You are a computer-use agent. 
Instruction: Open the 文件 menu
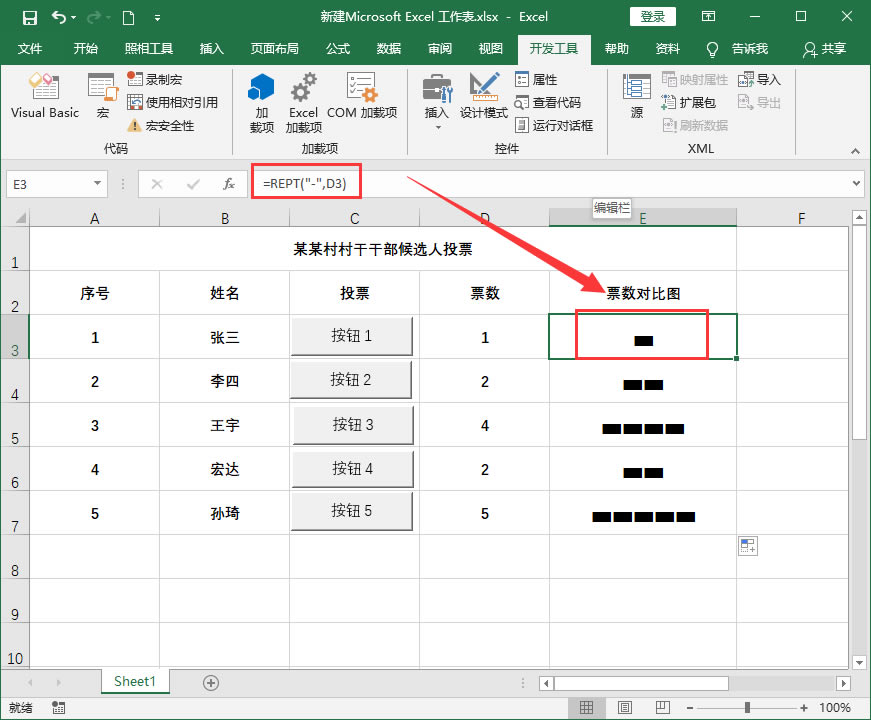(30, 49)
